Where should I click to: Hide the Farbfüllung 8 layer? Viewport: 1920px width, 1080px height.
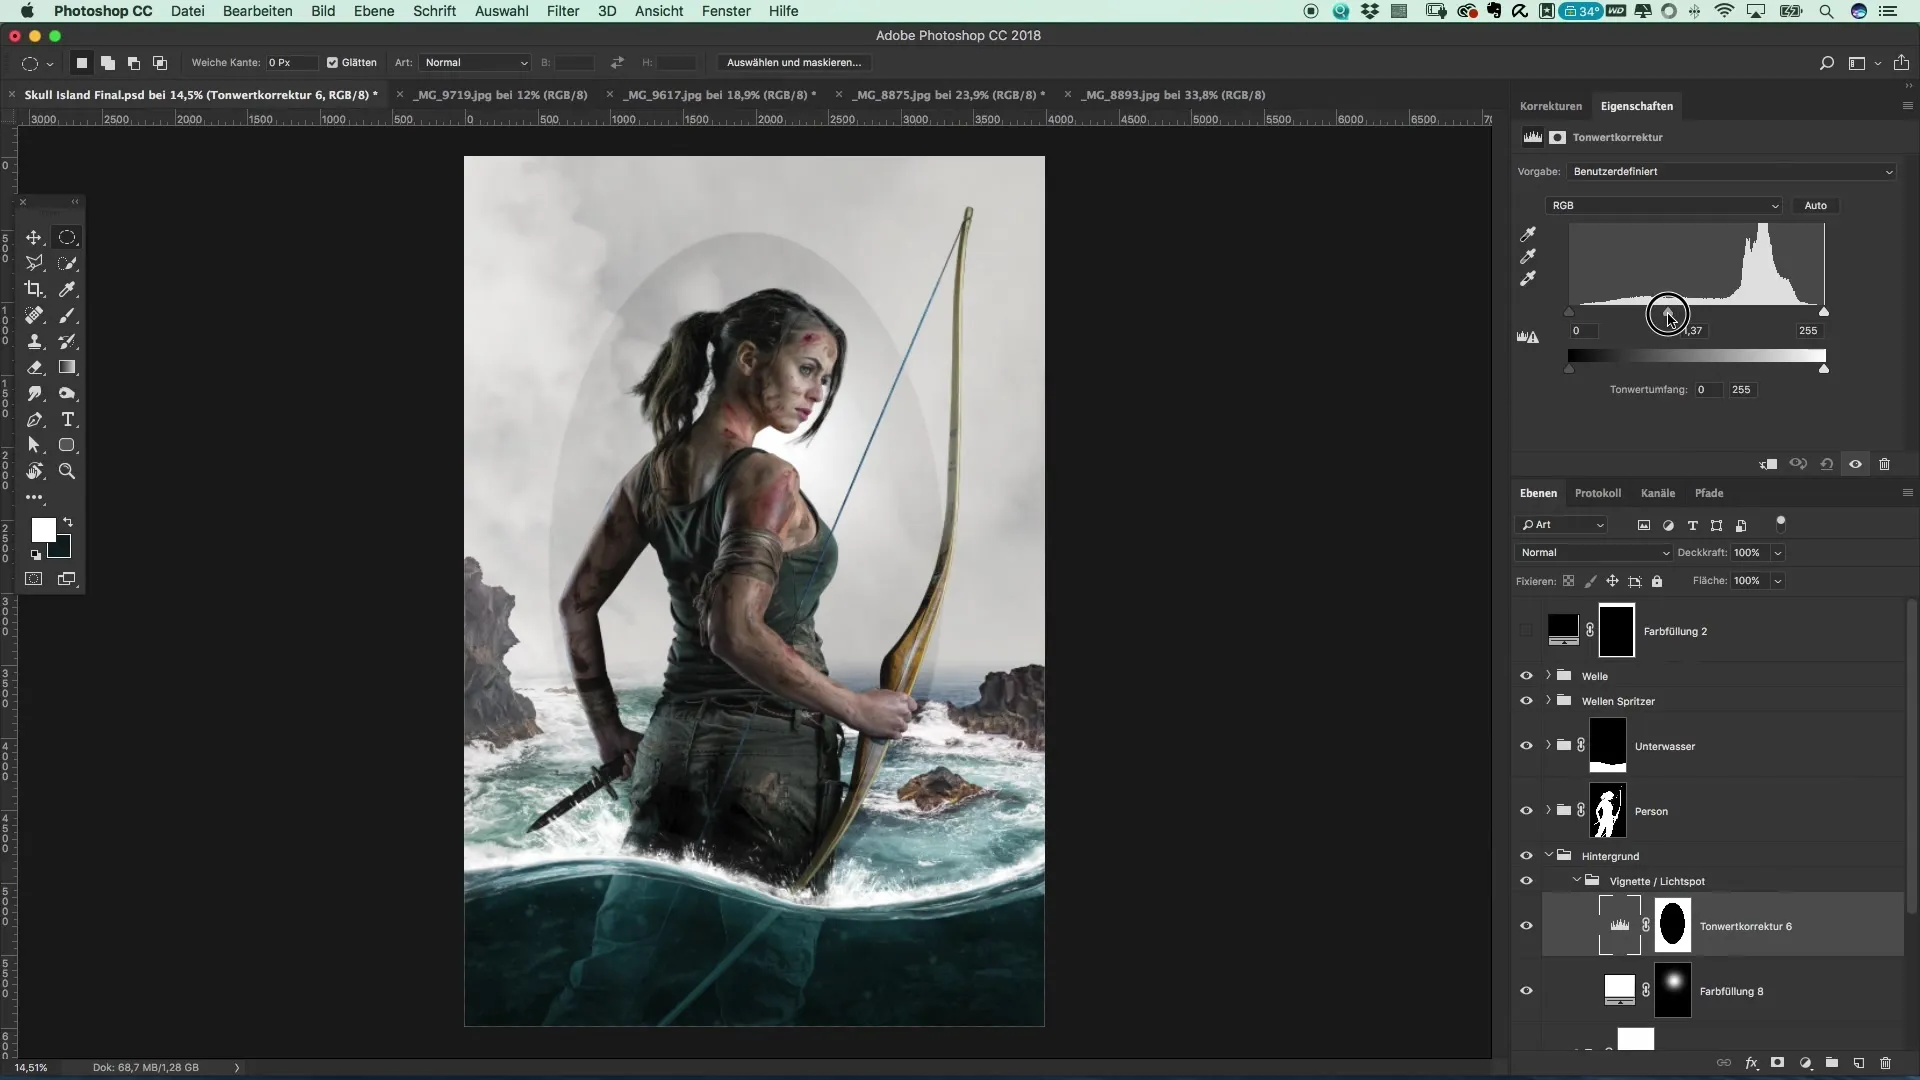pyautogui.click(x=1526, y=991)
